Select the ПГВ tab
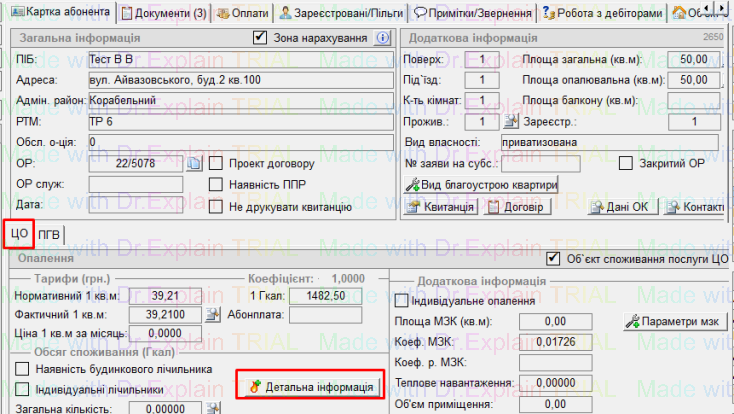 [x=50, y=234]
